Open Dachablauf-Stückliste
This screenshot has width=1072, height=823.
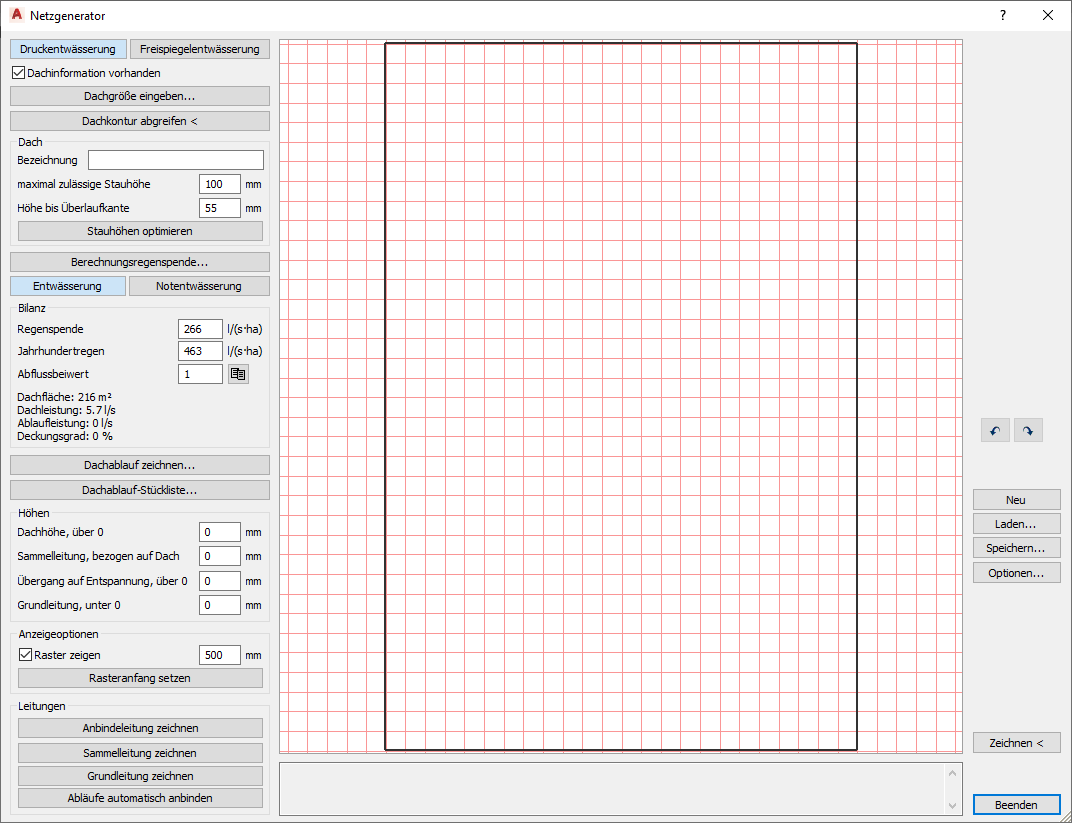139,490
